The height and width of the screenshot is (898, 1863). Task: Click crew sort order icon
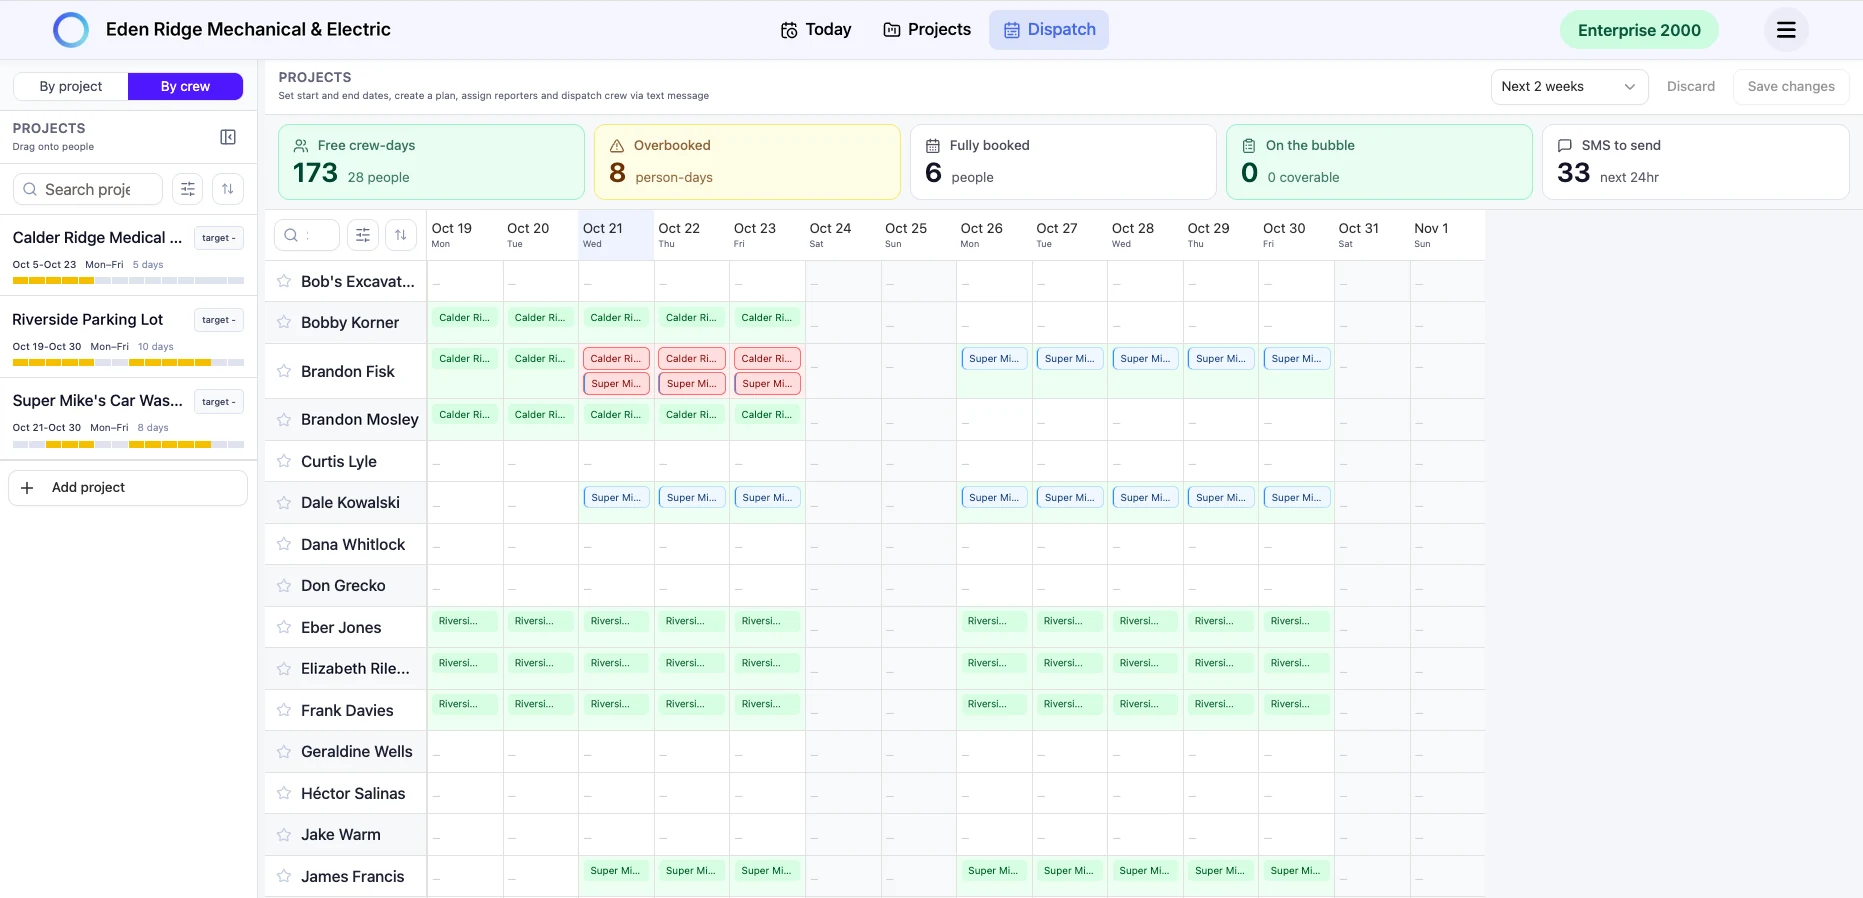coord(401,235)
